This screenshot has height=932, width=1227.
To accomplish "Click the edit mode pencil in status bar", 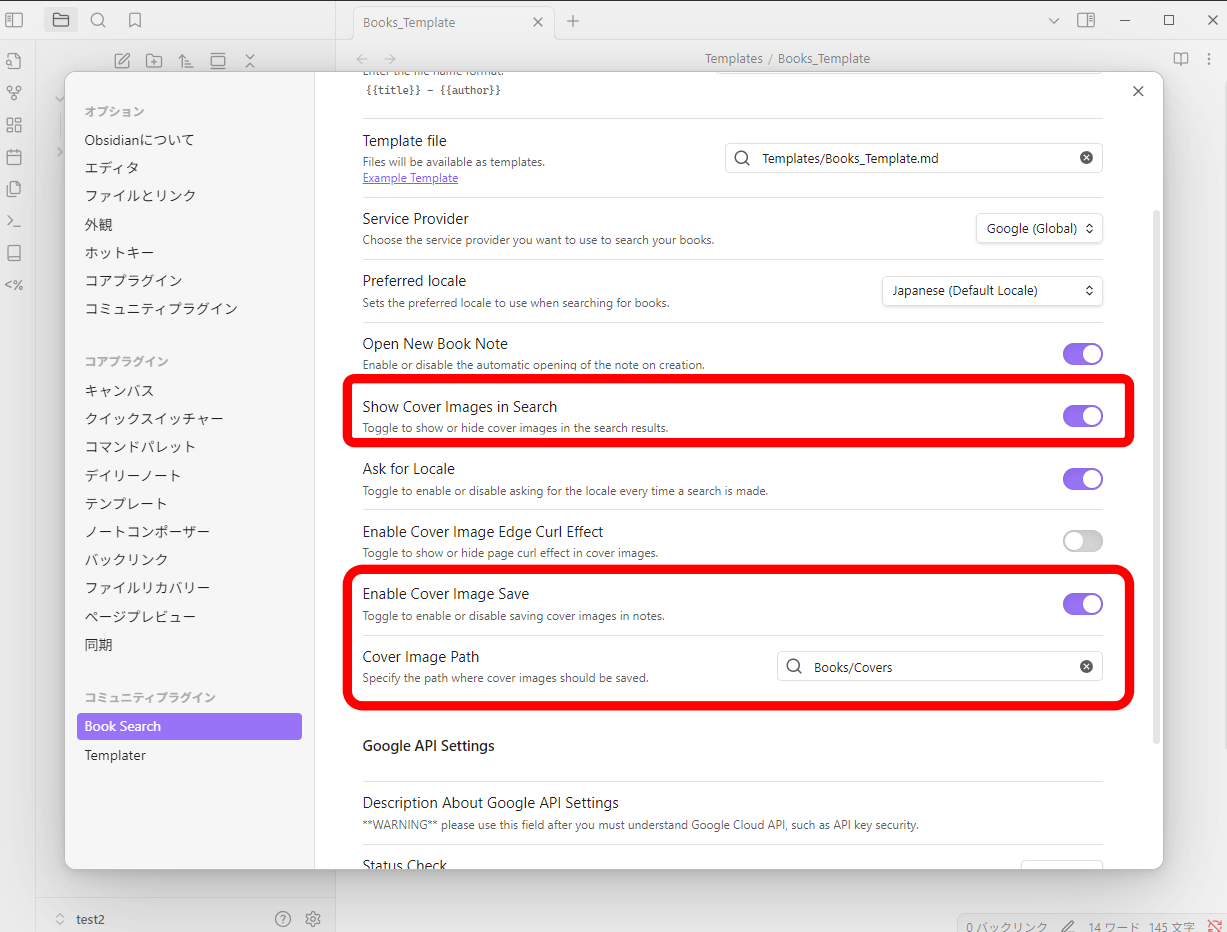I will pos(1068,926).
